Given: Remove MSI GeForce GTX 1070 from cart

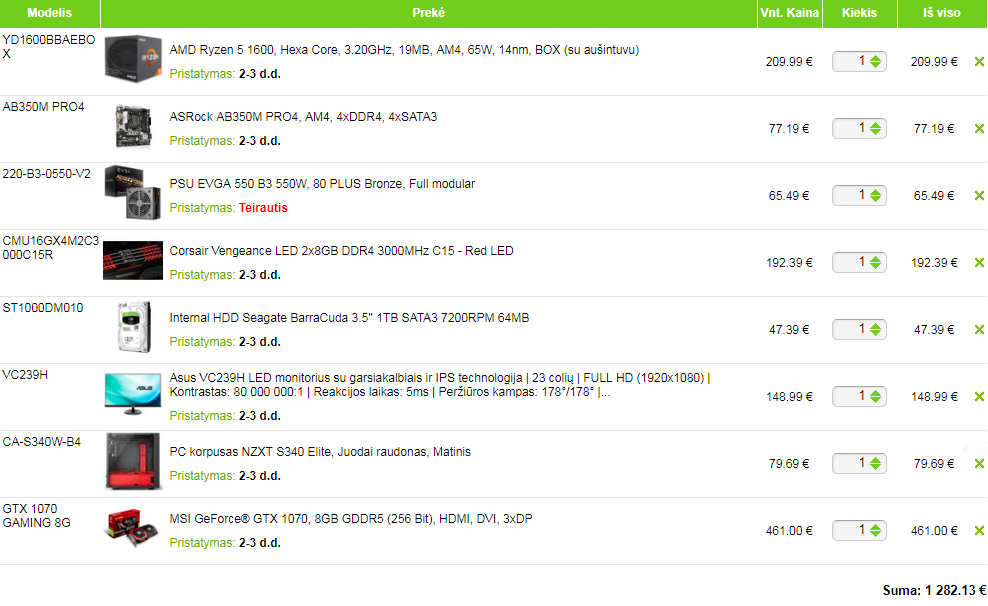Looking at the screenshot, I should point(979,531).
